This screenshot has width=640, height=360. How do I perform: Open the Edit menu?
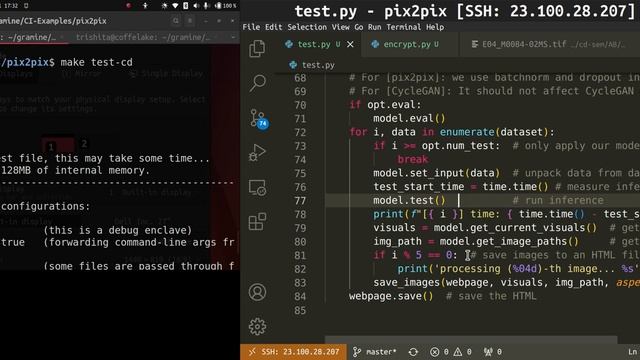pos(273,27)
